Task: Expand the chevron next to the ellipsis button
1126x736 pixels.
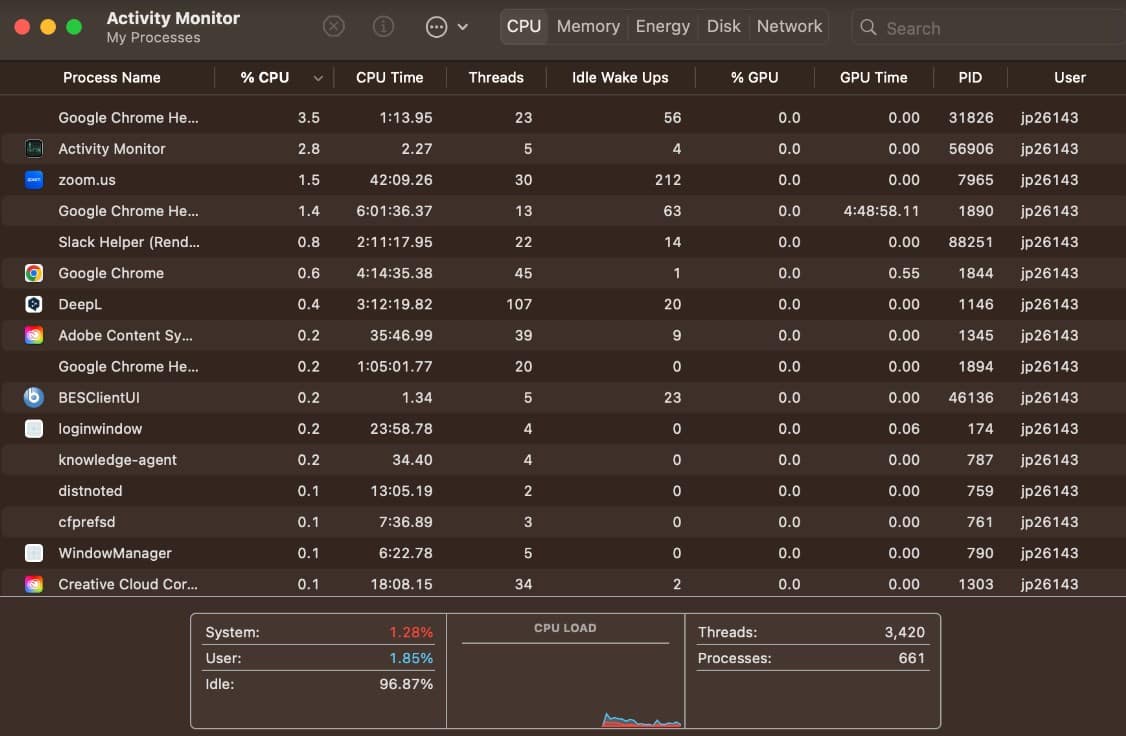Action: [x=463, y=27]
